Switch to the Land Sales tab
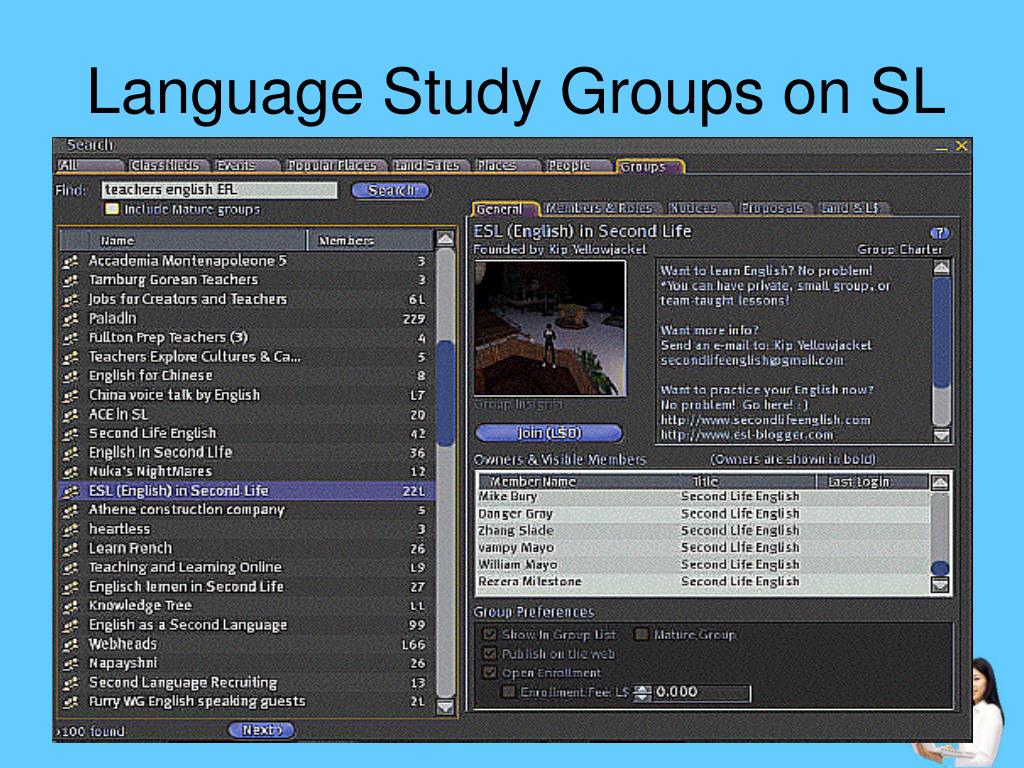Viewport: 1024px width, 768px height. 430,166
